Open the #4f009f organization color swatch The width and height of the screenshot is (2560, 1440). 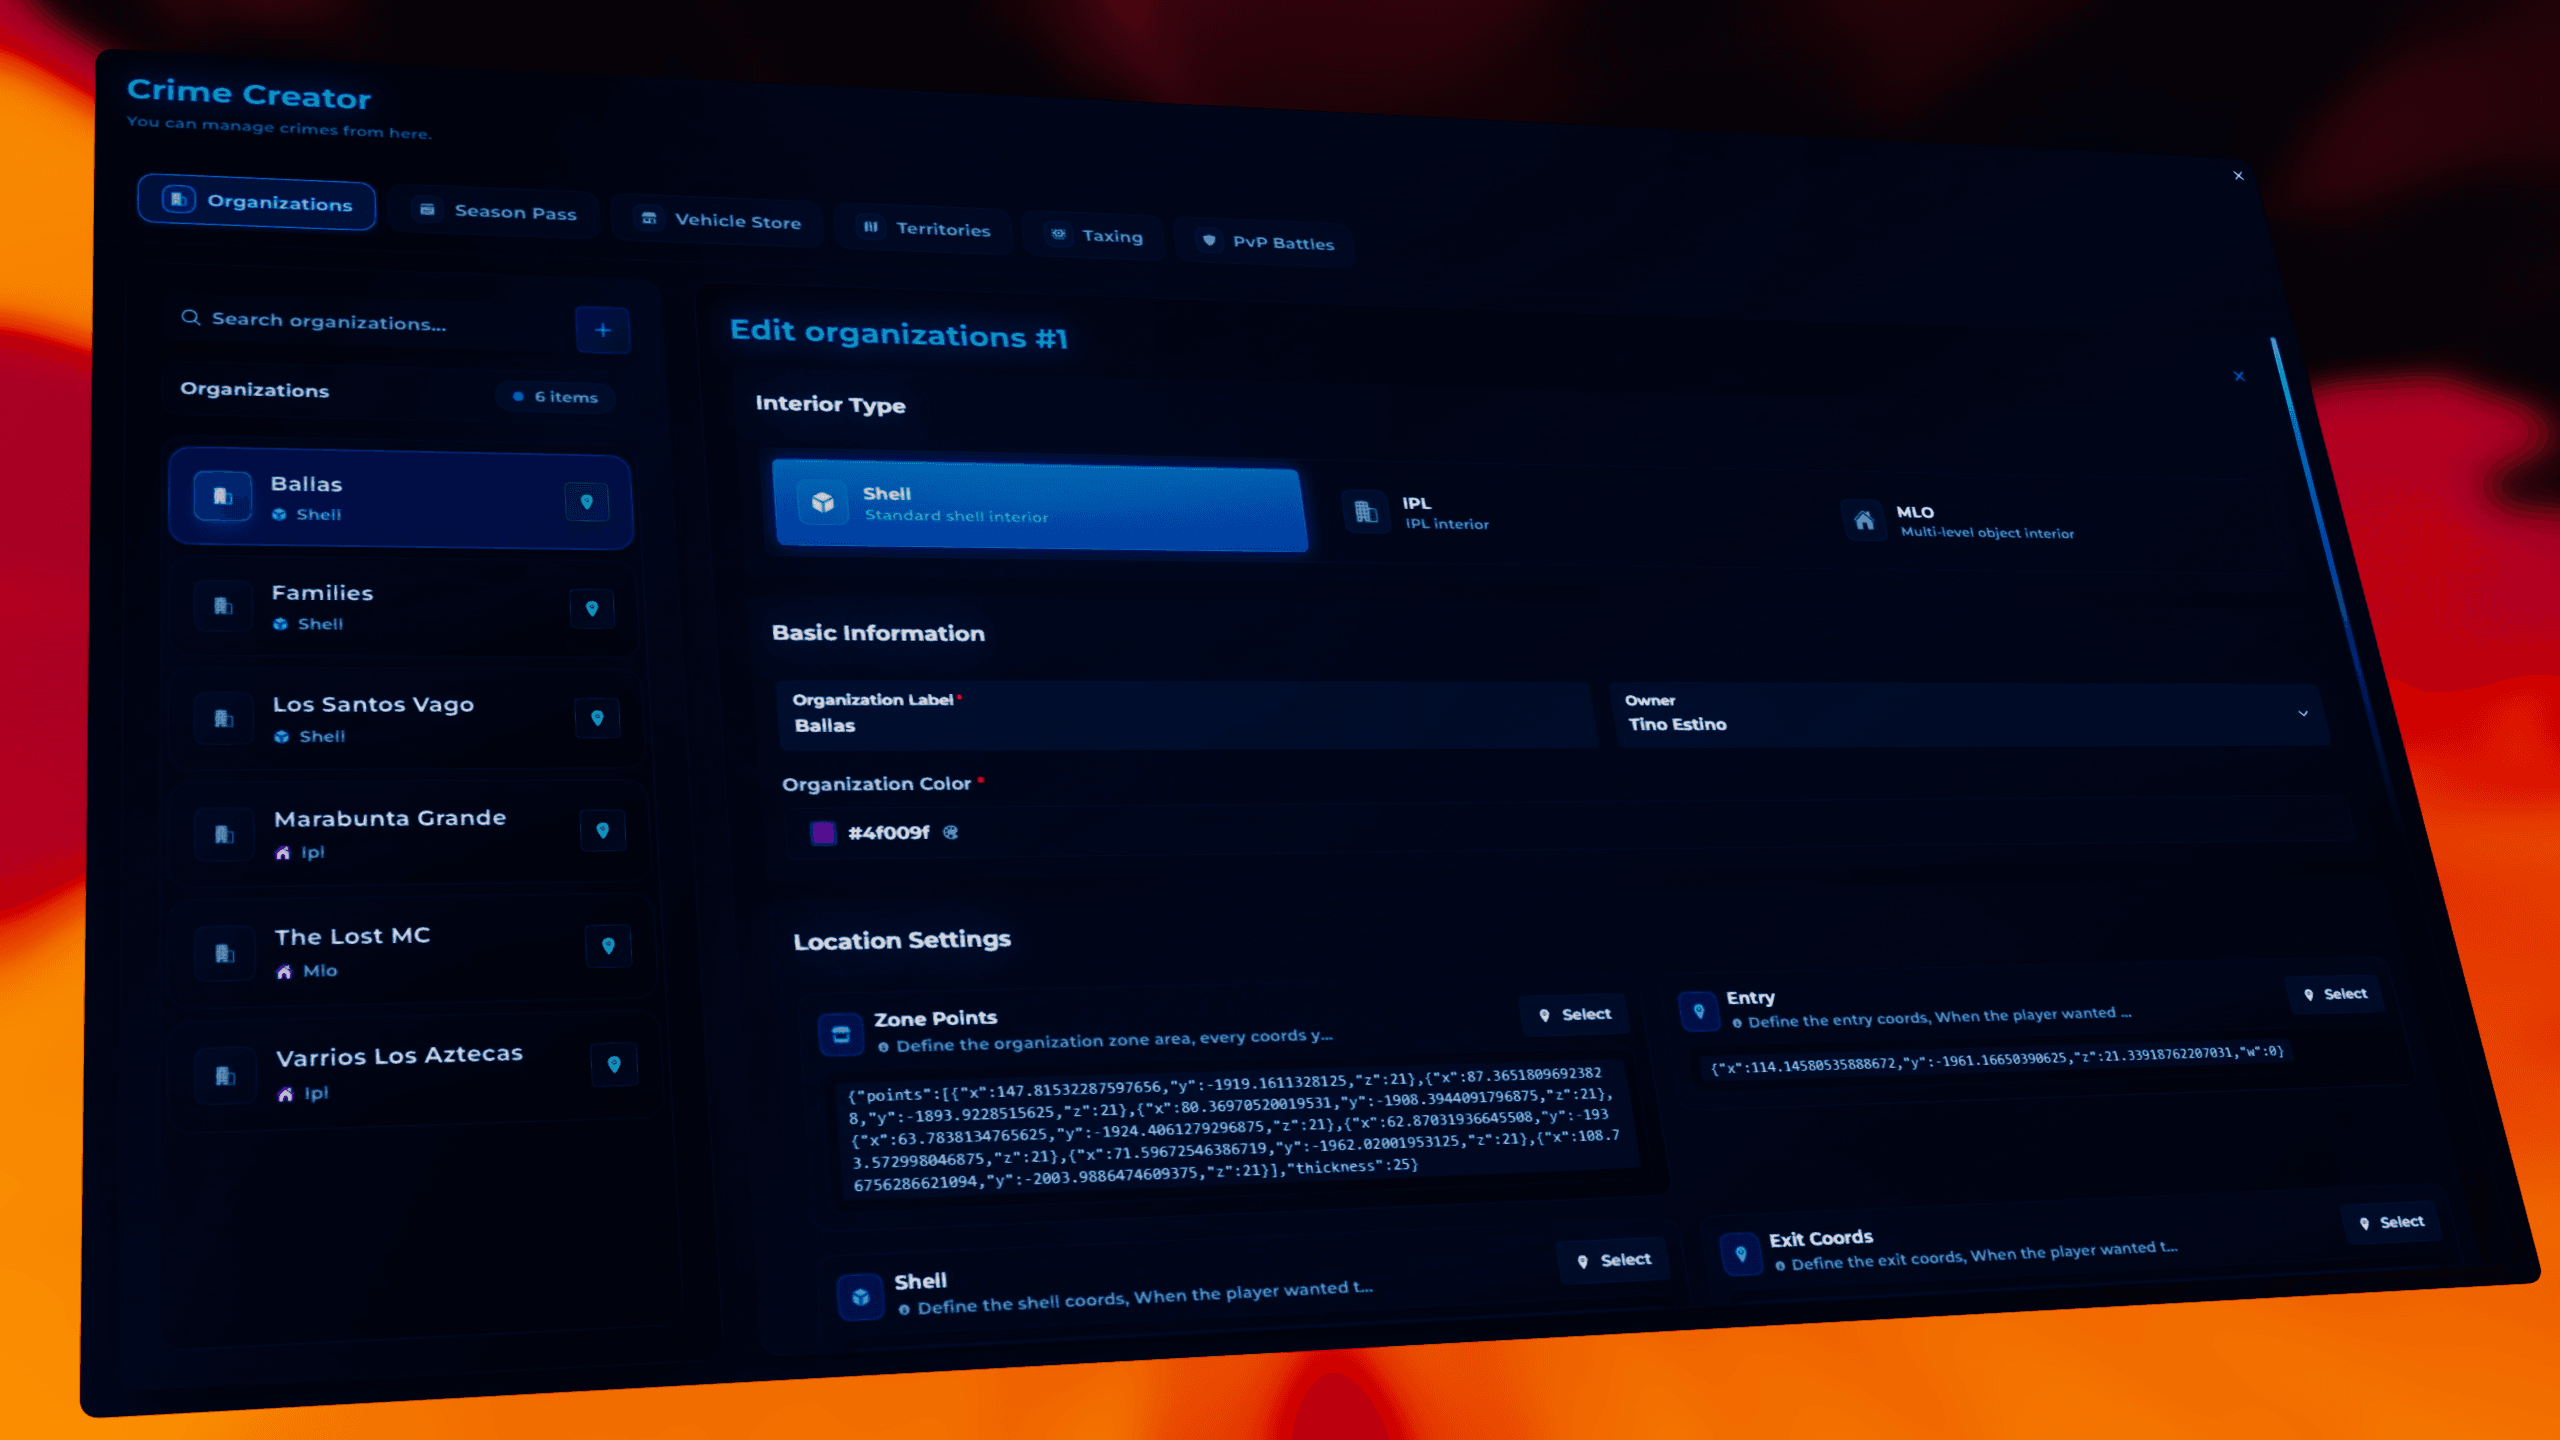tap(823, 832)
